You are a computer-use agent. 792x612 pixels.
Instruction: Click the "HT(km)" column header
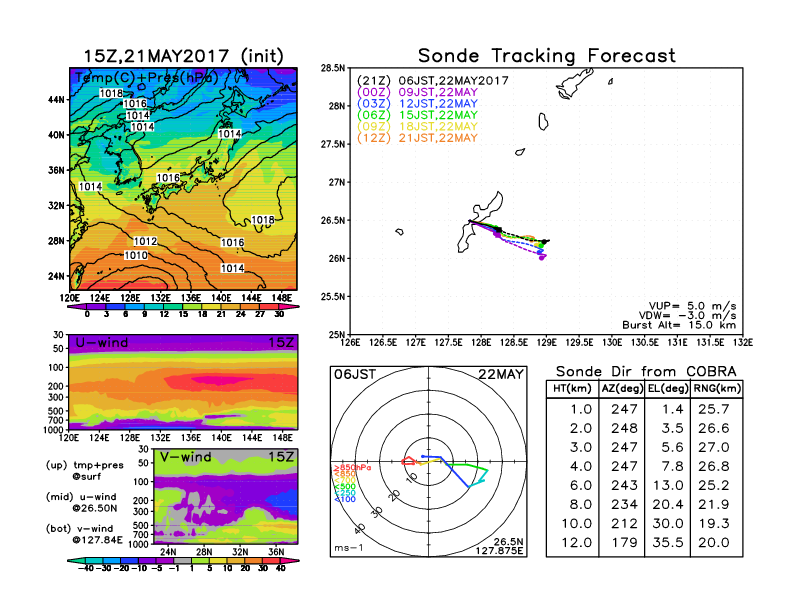572,388
